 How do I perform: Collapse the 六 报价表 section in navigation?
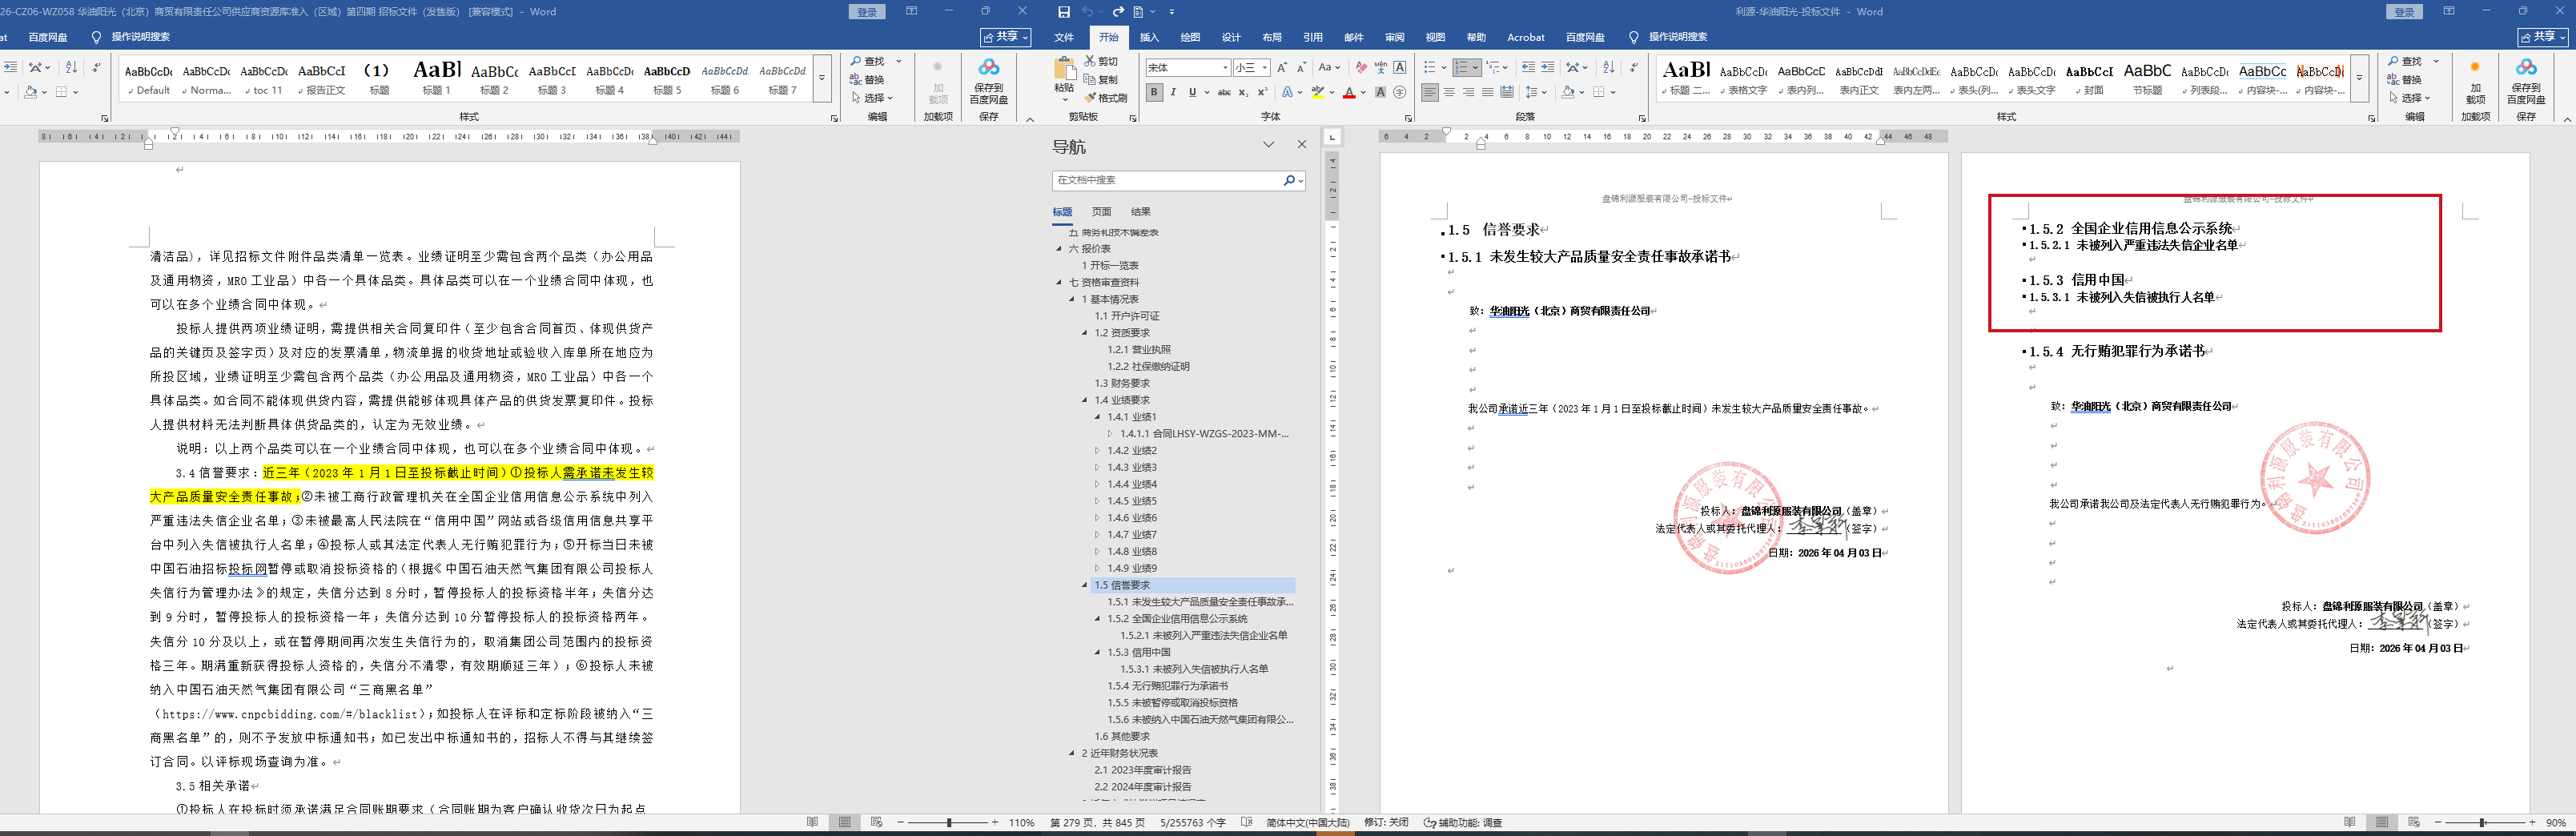[x=1060, y=249]
